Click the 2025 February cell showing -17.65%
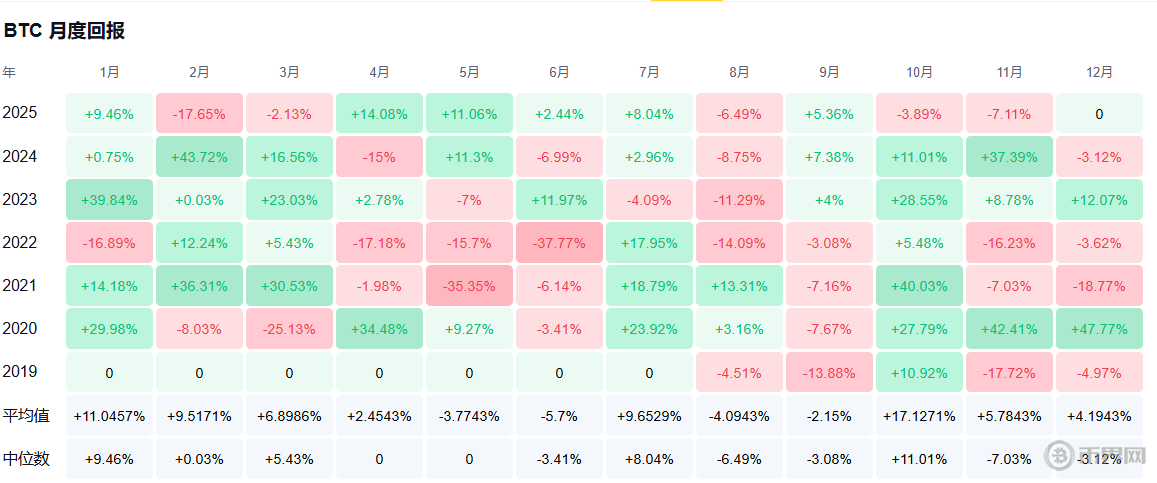Image resolution: width=1157 pixels, height=483 pixels. (199, 114)
